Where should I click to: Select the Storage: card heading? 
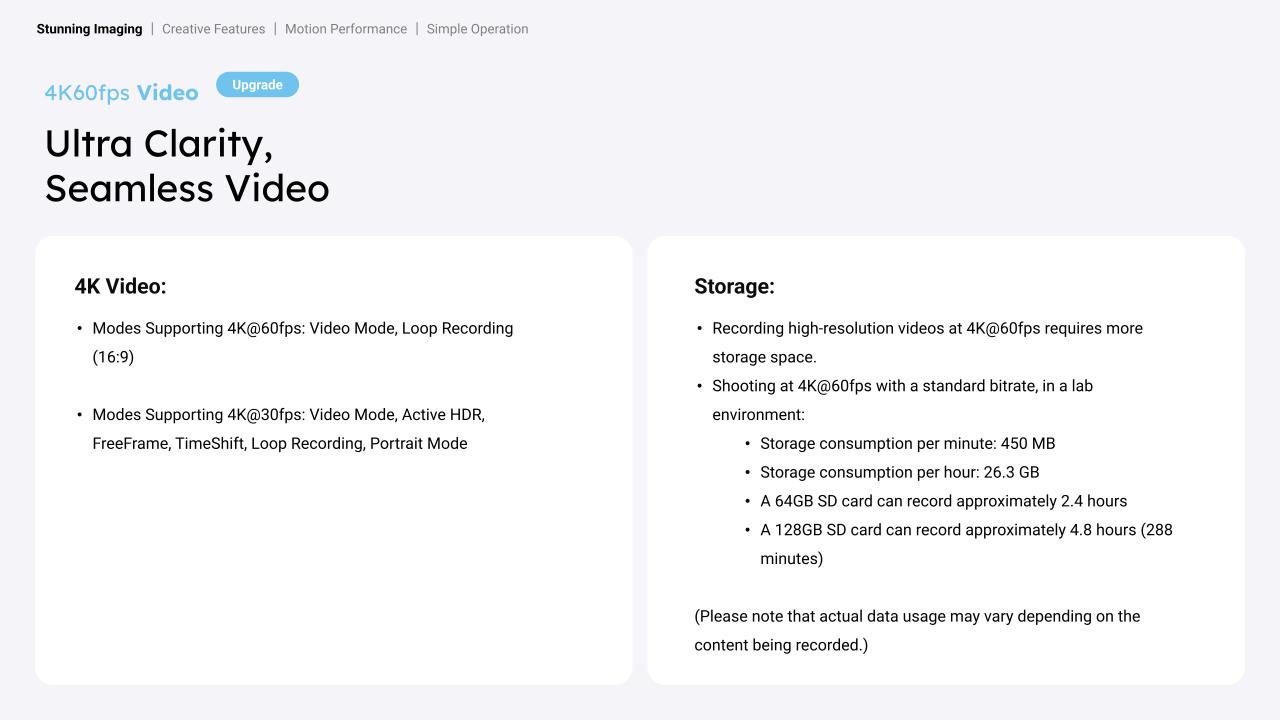(734, 286)
